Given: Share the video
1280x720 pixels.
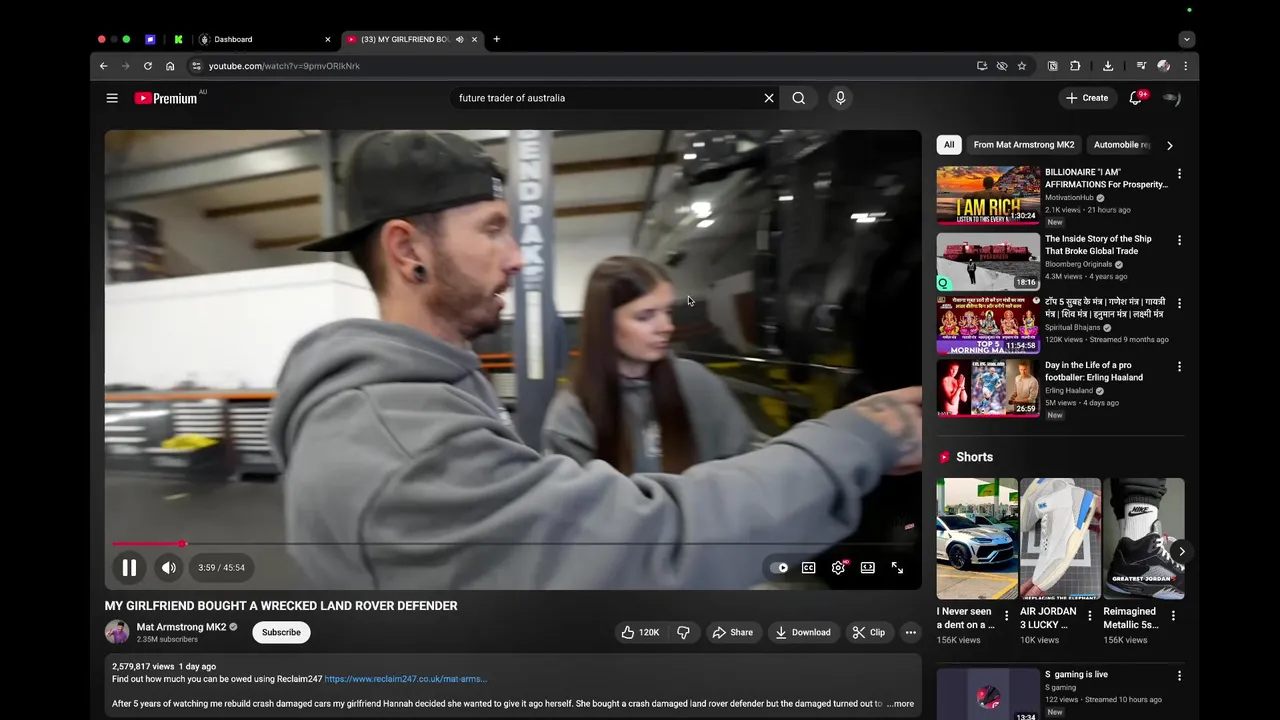Looking at the screenshot, I should (x=732, y=632).
